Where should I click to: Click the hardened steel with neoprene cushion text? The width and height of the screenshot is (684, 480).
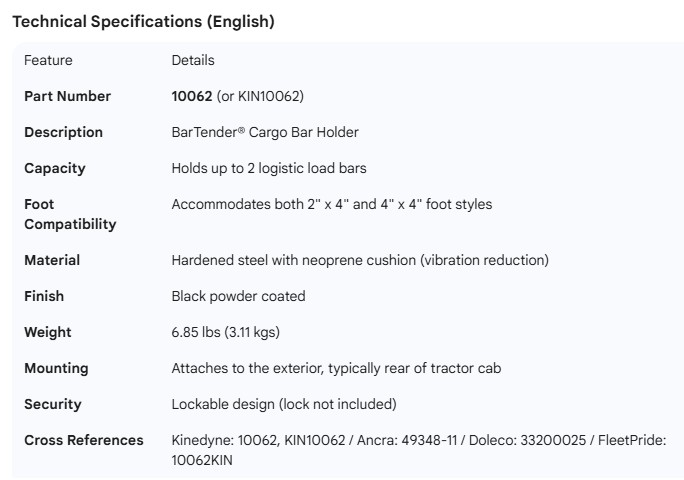click(360, 260)
